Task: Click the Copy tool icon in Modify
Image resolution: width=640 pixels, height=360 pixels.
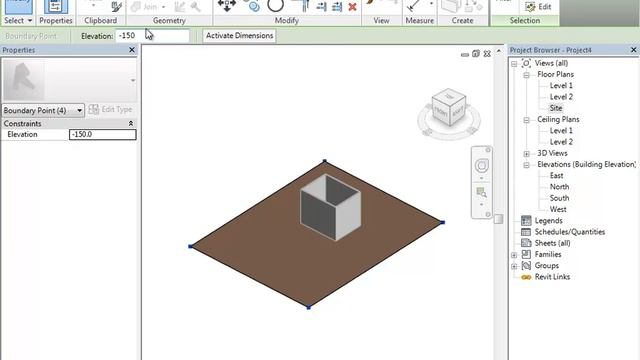Action: click(x=253, y=6)
